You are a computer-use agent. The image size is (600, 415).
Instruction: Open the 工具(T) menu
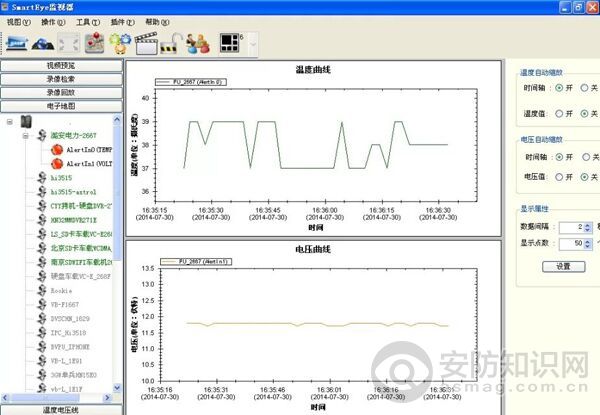coord(88,22)
